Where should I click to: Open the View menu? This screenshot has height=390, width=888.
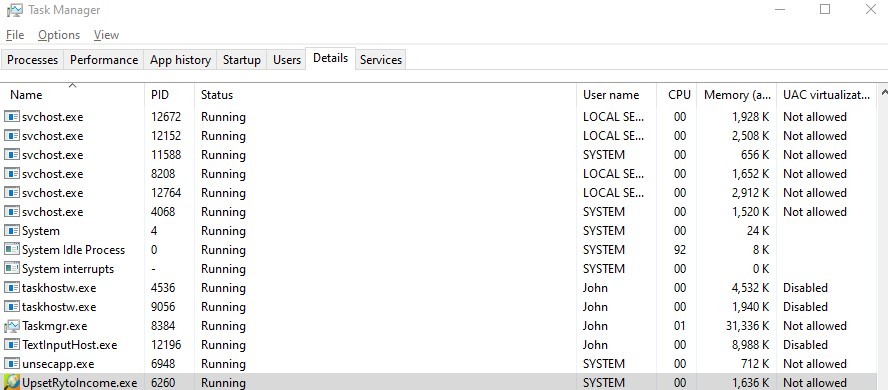pos(106,35)
